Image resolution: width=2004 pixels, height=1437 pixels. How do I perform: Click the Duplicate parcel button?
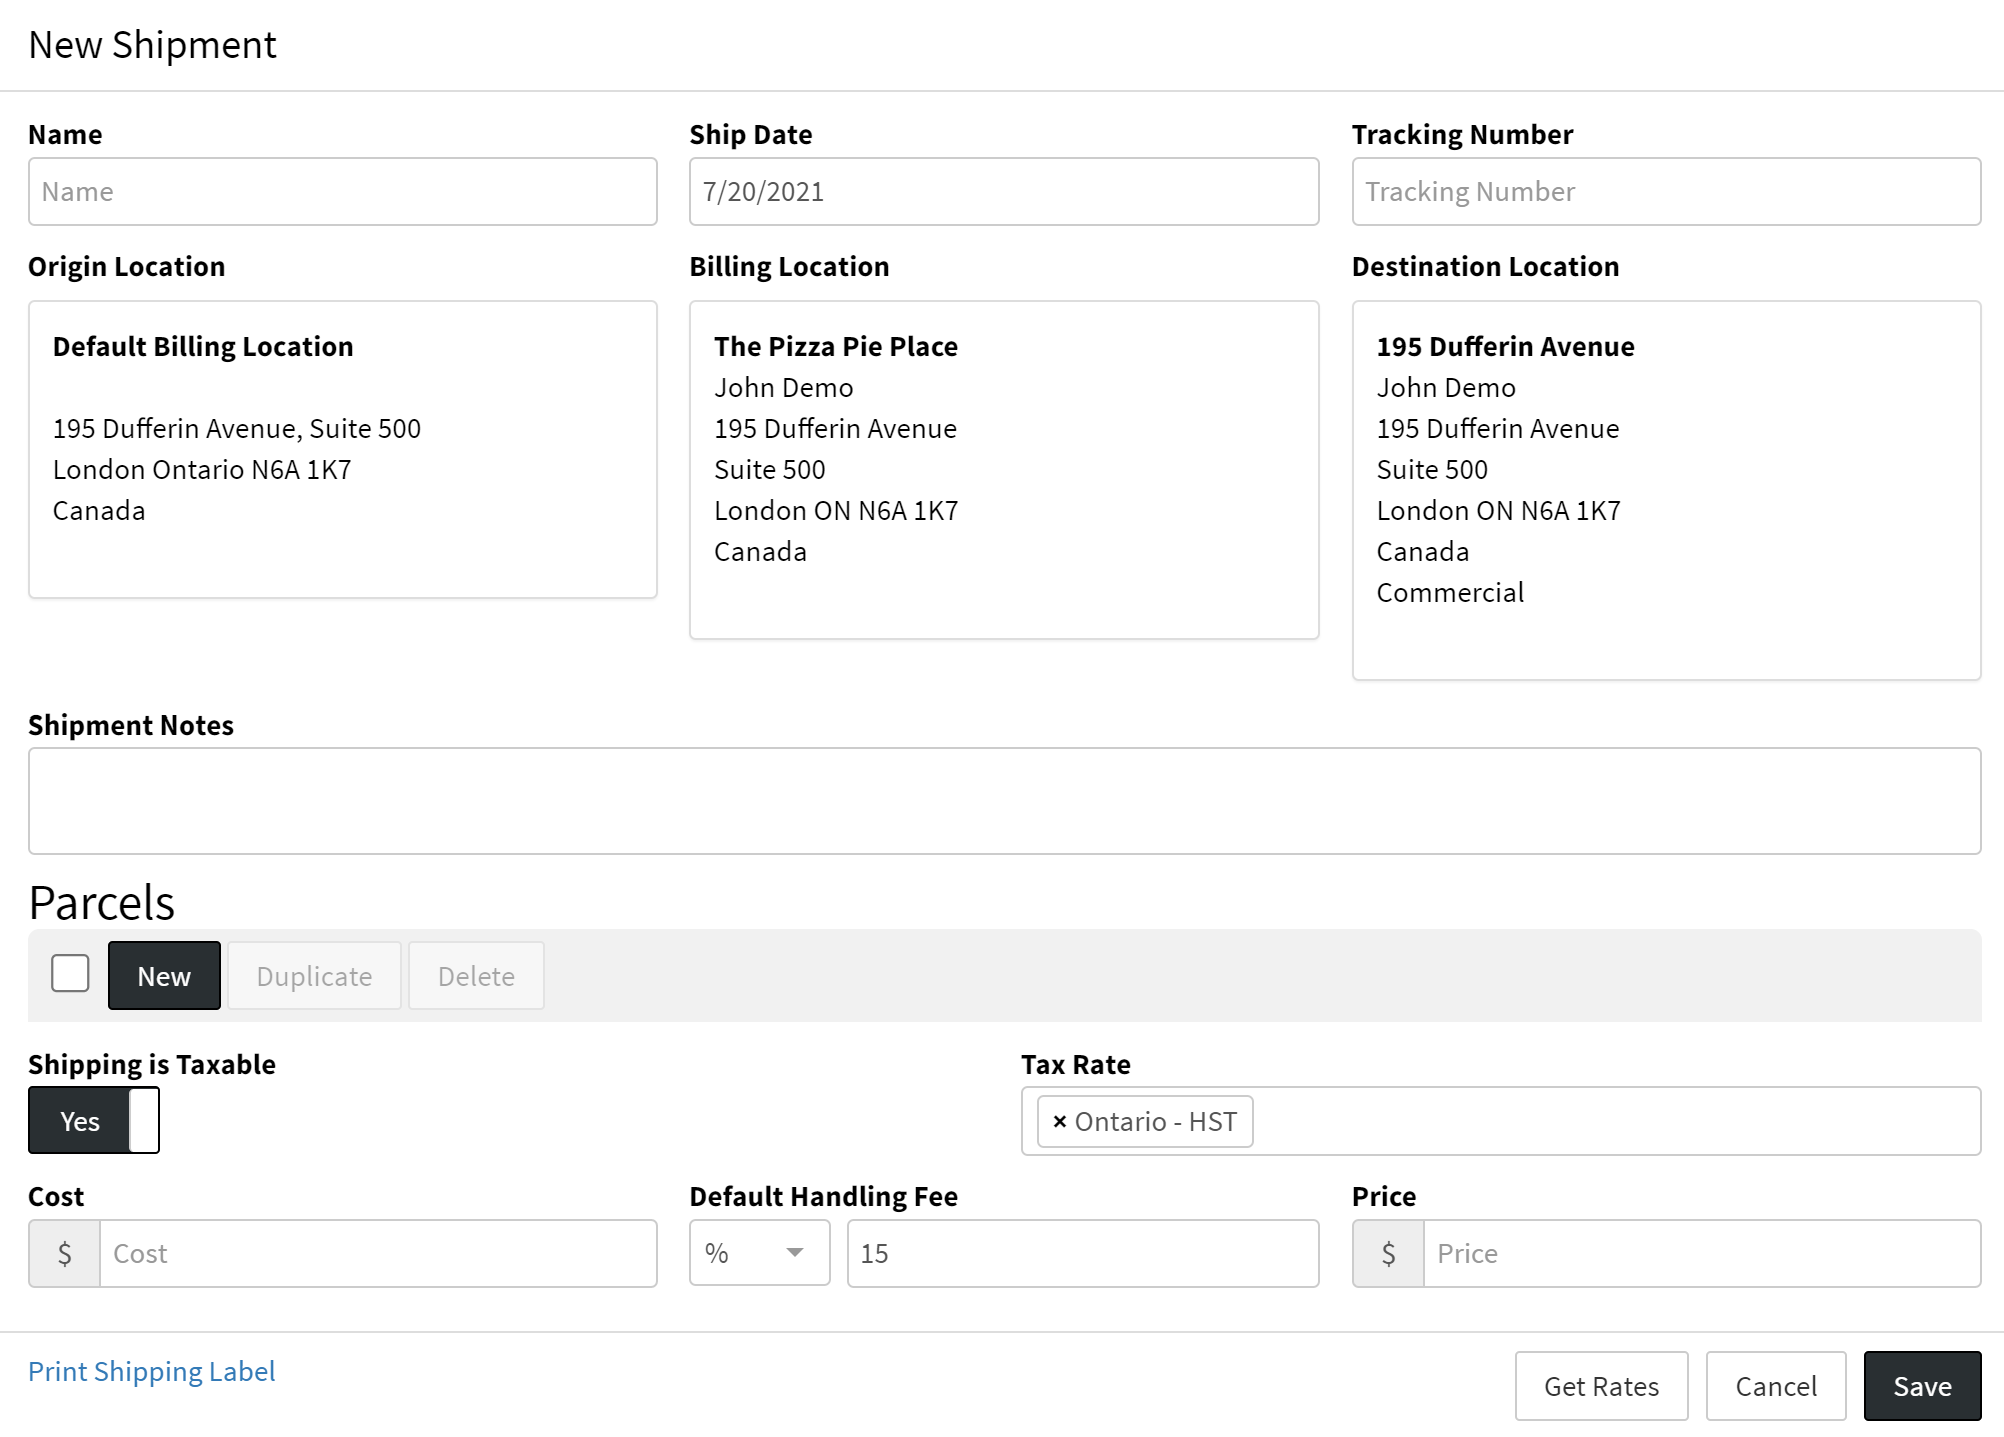coord(314,976)
